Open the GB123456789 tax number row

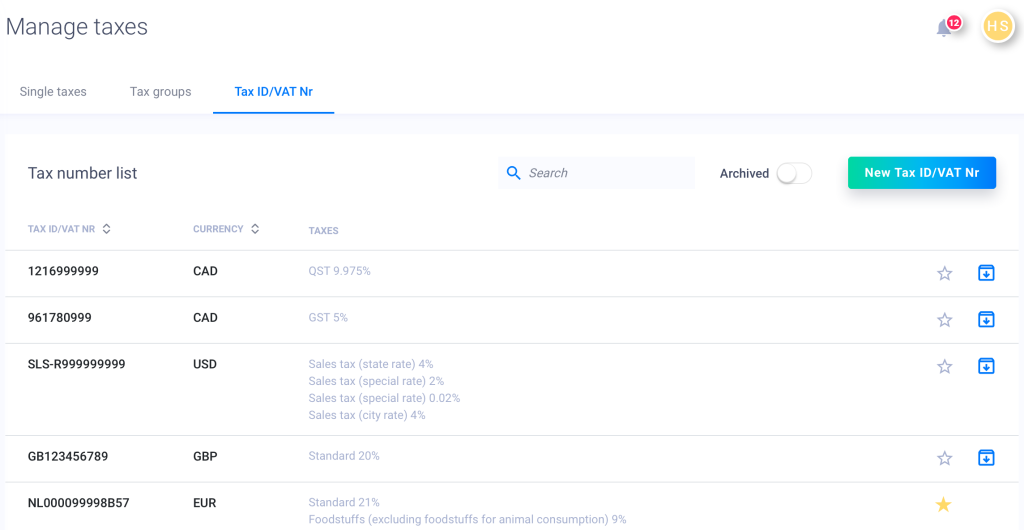coord(68,457)
